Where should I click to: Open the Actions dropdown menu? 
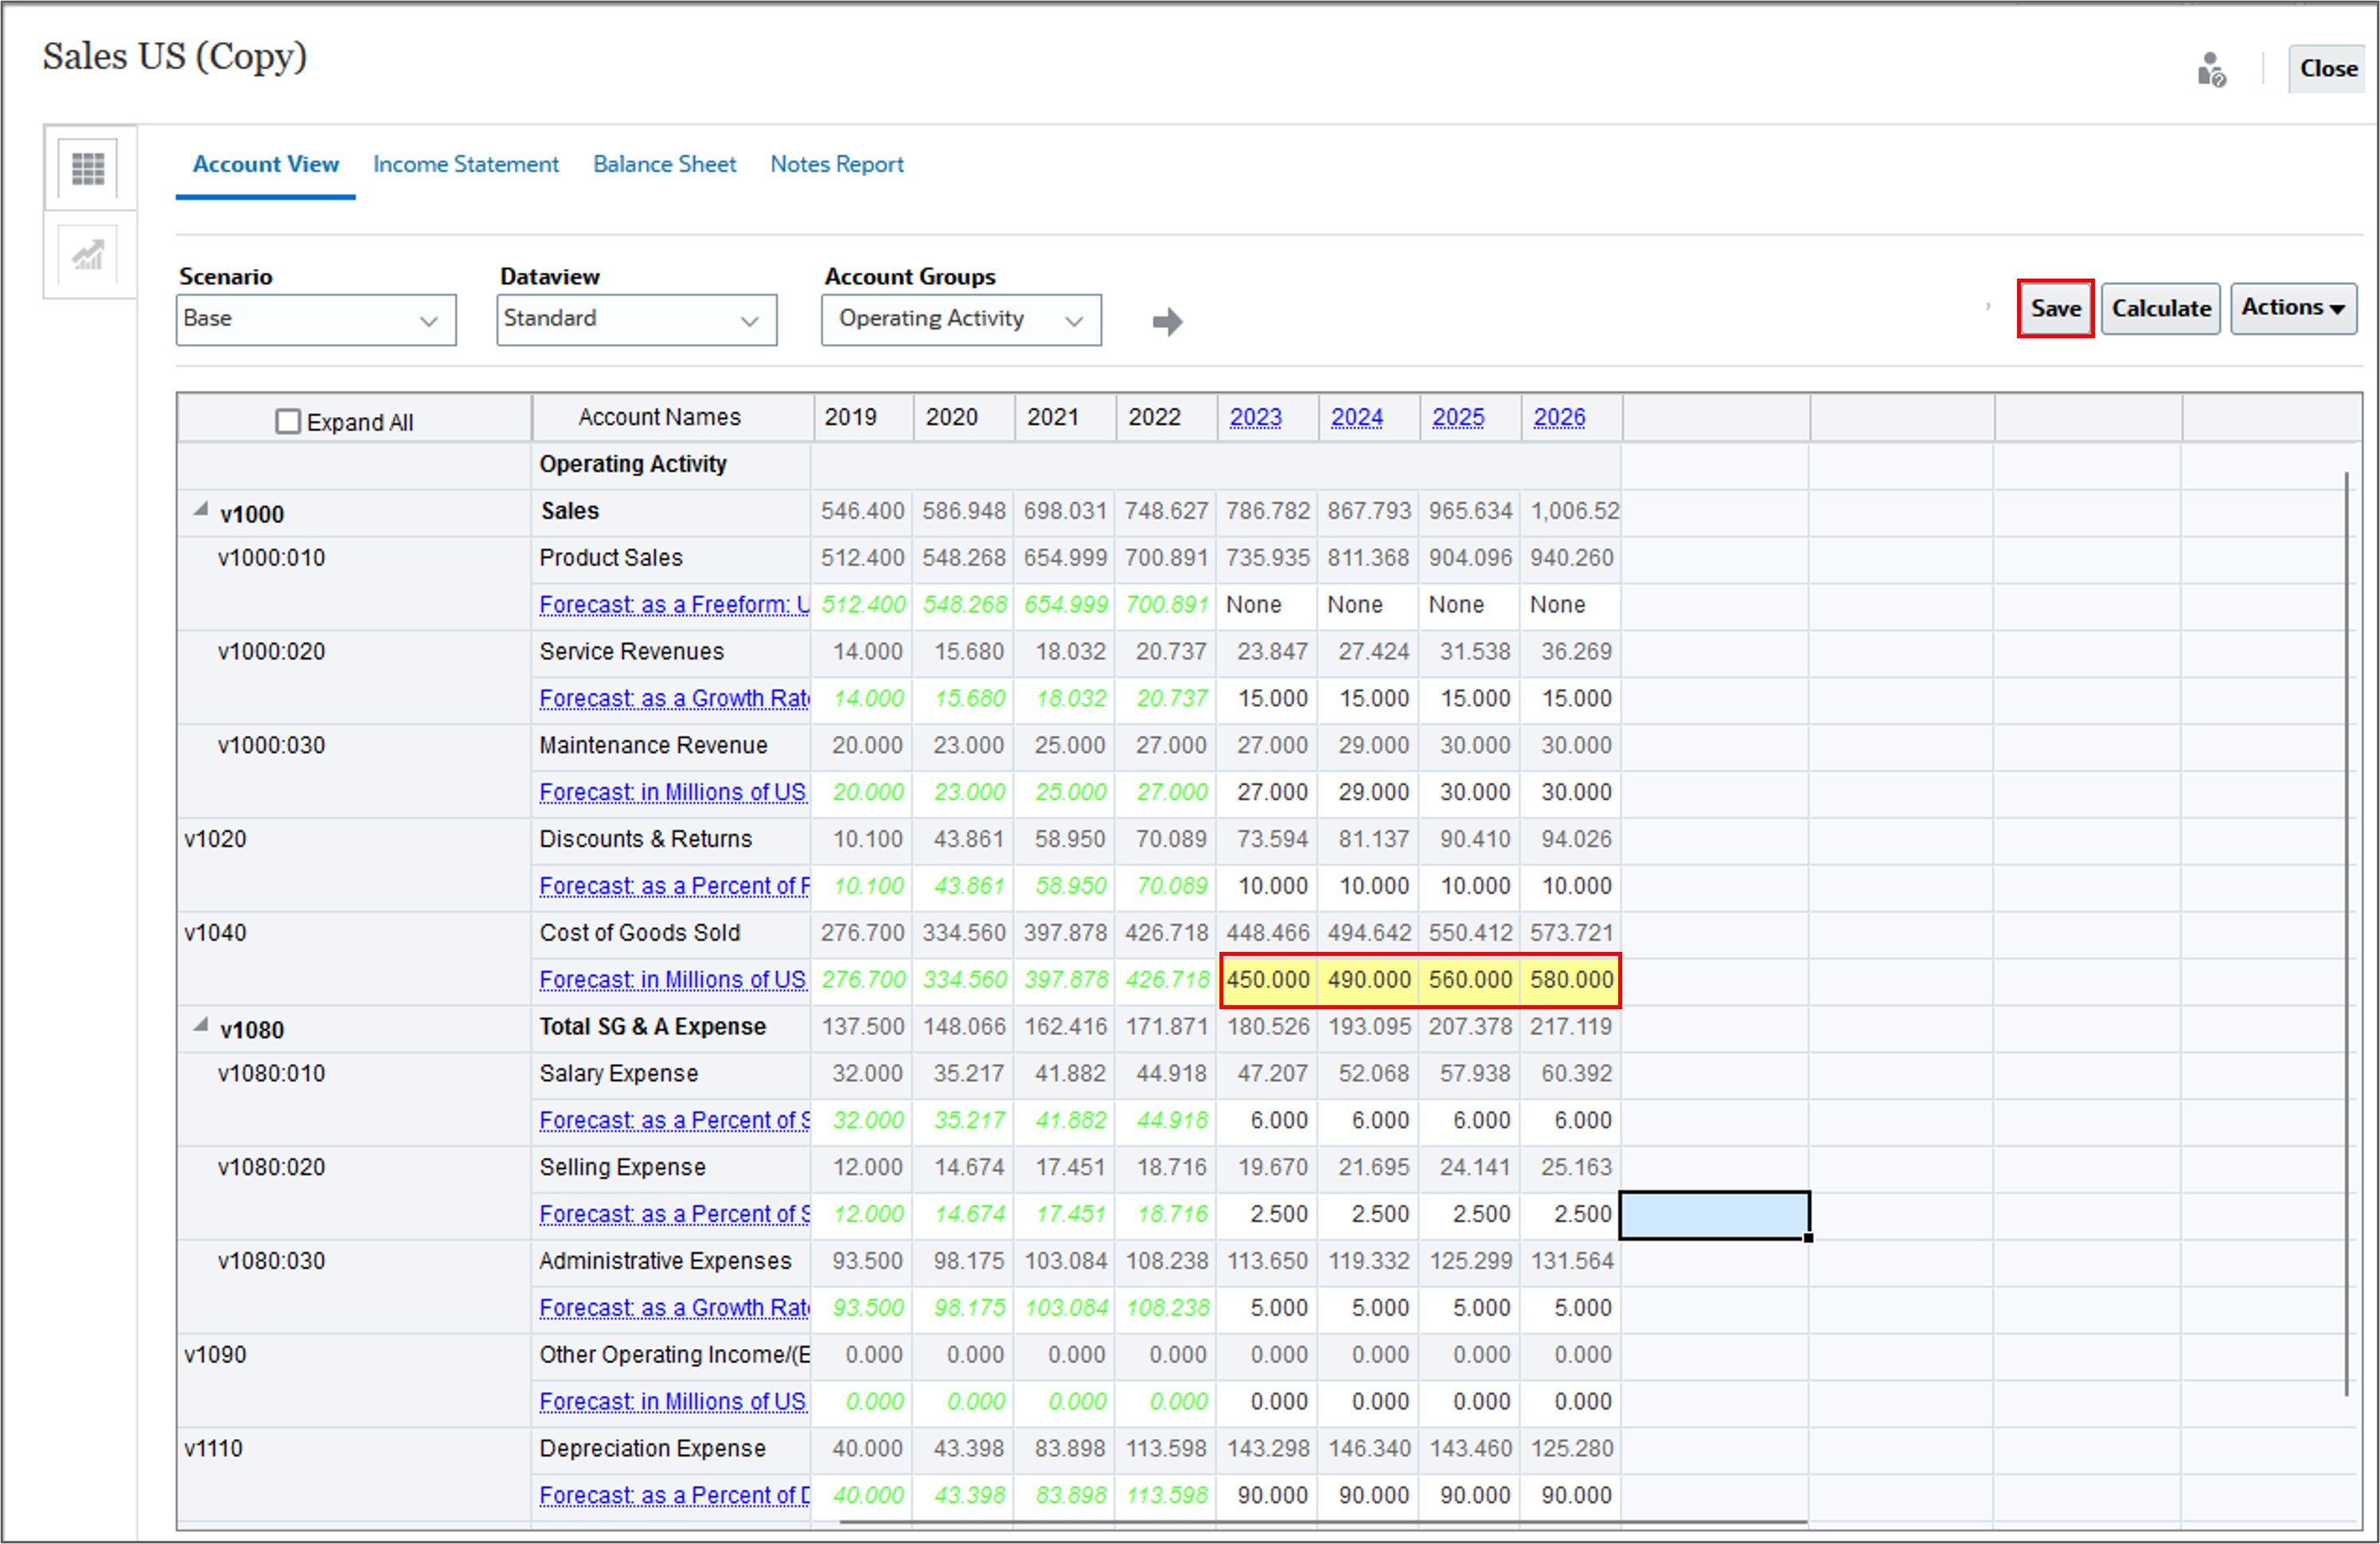[2293, 308]
